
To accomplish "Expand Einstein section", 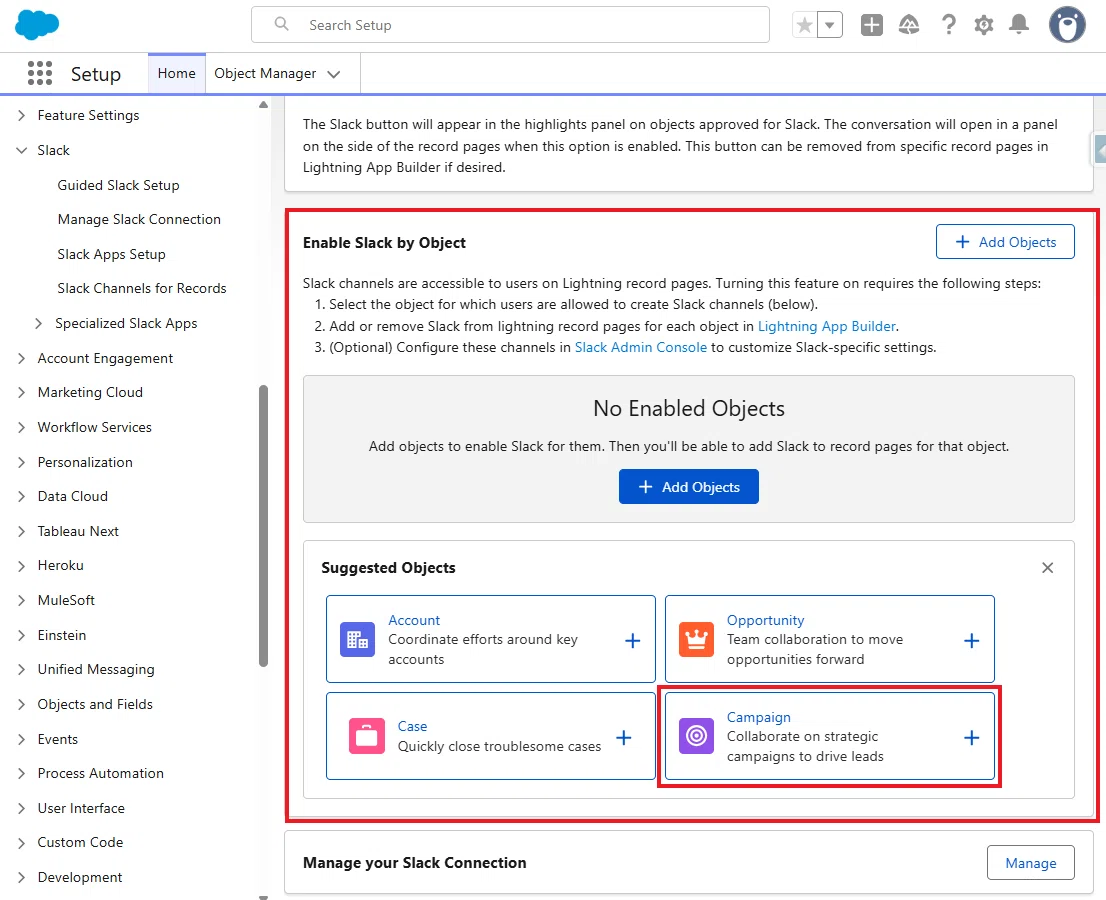I will [x=22, y=635].
